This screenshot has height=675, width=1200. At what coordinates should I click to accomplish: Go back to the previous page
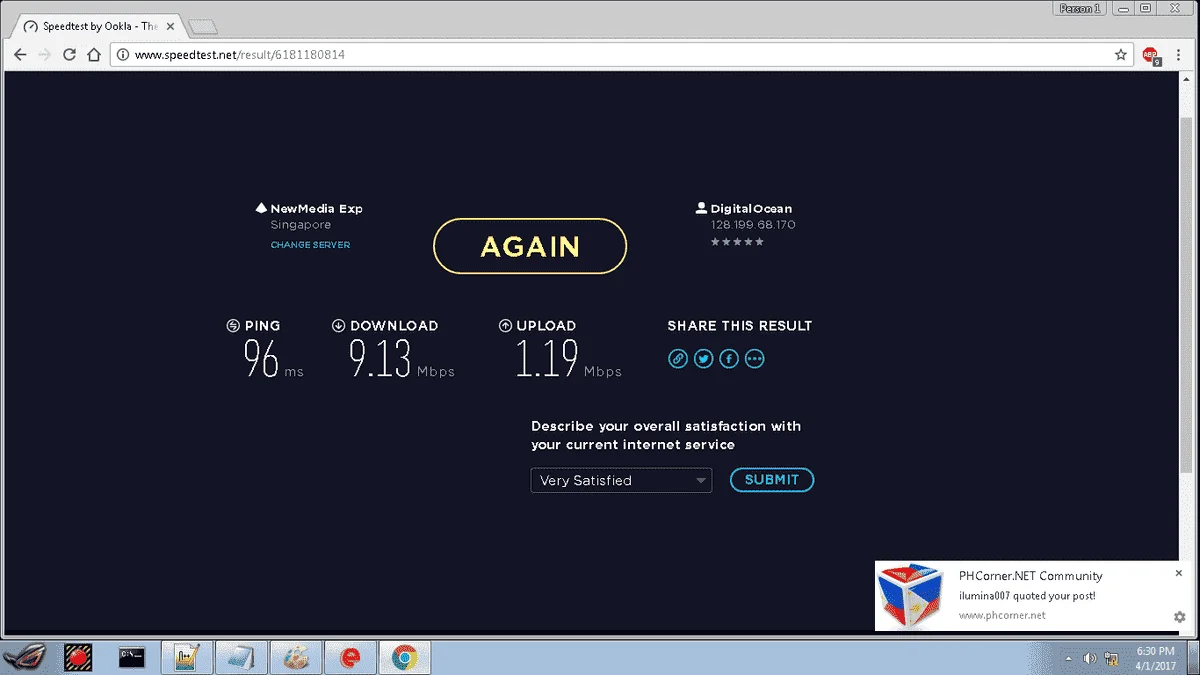coord(20,55)
